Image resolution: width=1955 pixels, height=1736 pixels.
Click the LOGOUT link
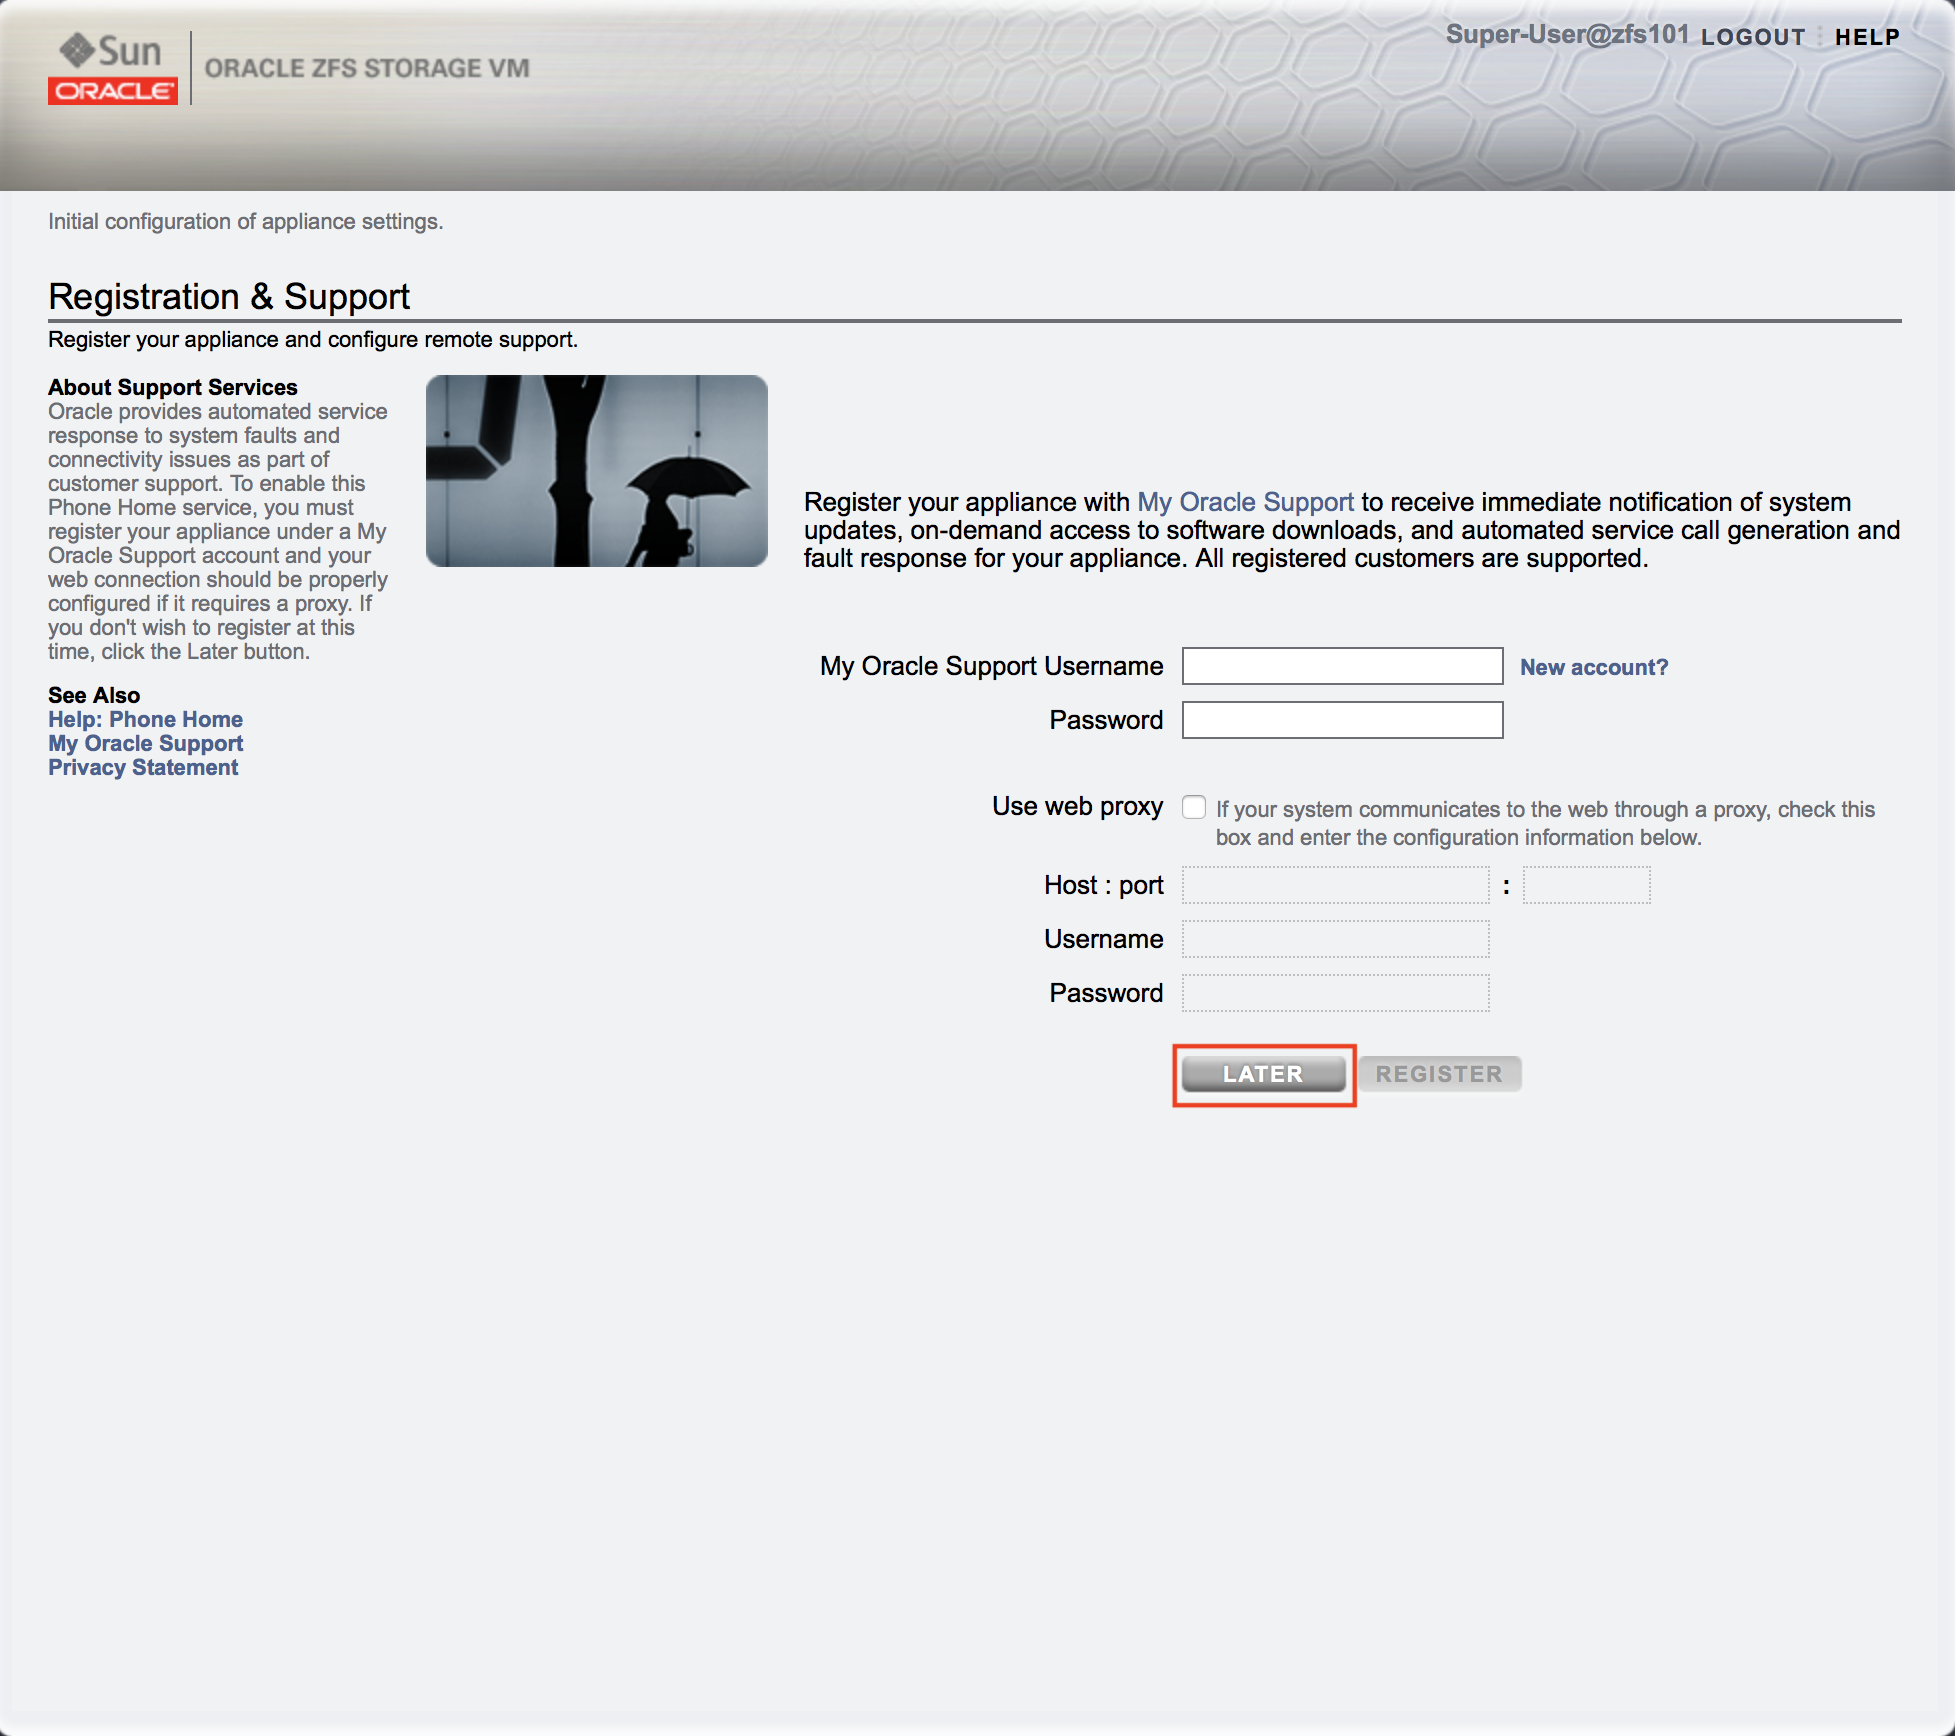pyautogui.click(x=1753, y=37)
